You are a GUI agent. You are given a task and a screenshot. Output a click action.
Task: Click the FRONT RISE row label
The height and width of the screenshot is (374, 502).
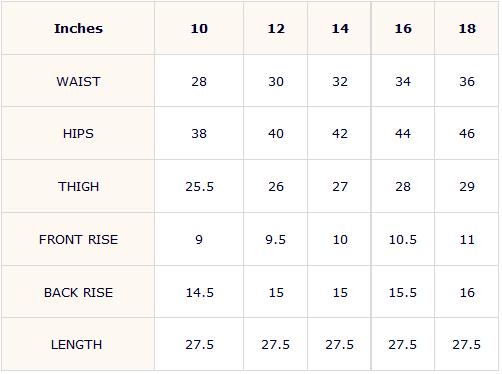(x=78, y=239)
